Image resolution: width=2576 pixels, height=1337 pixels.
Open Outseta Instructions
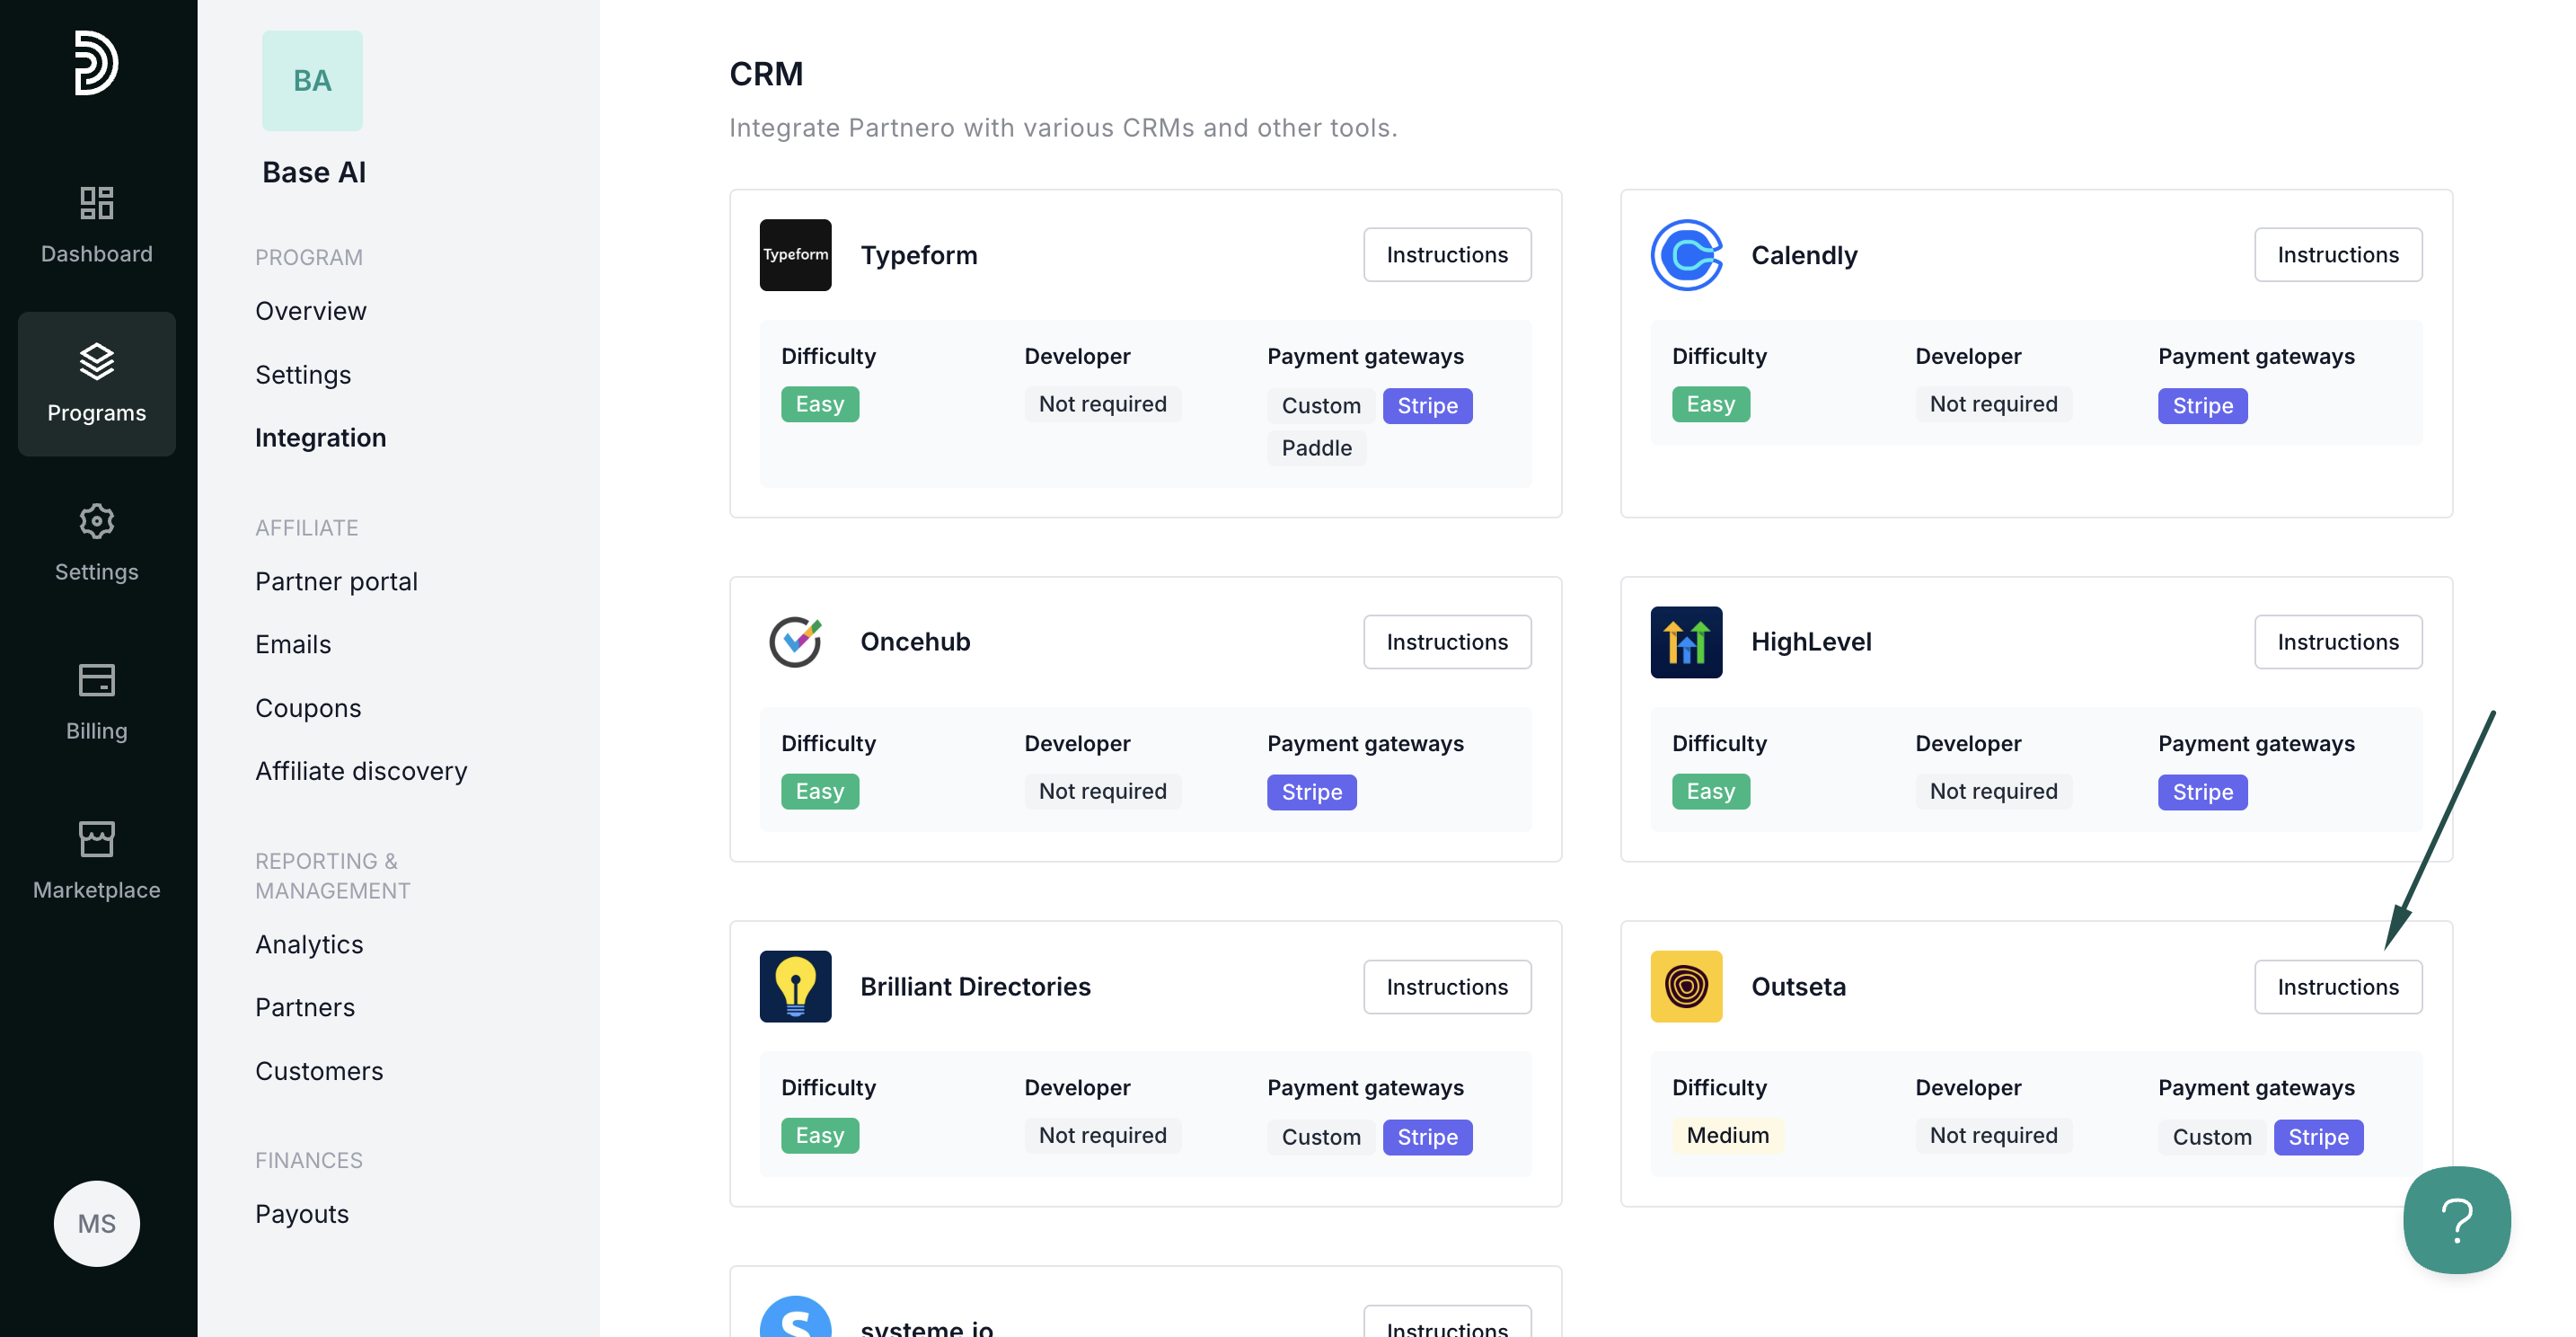2338,987
